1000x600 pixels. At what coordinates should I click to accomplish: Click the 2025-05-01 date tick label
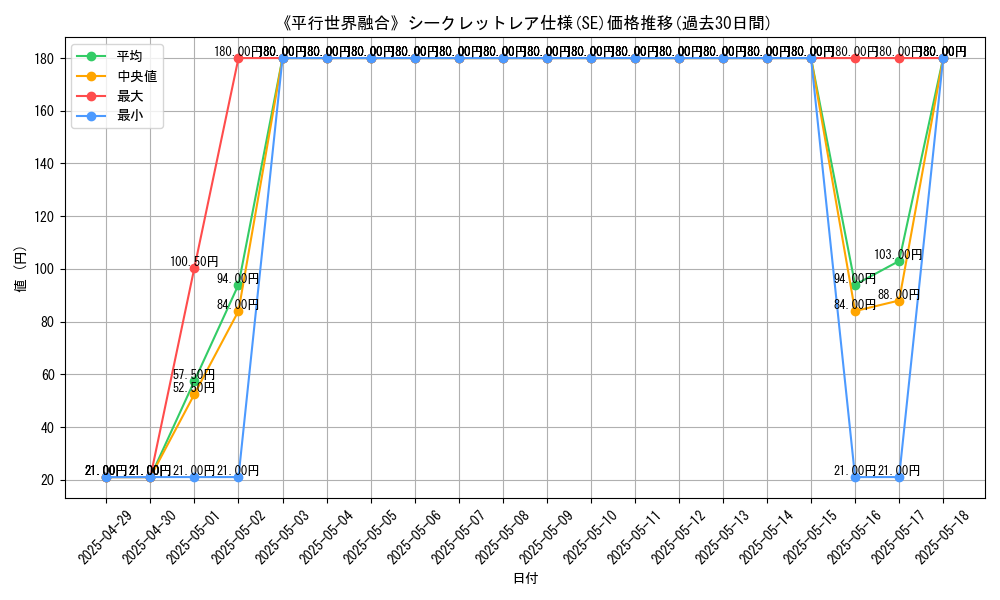(193, 537)
